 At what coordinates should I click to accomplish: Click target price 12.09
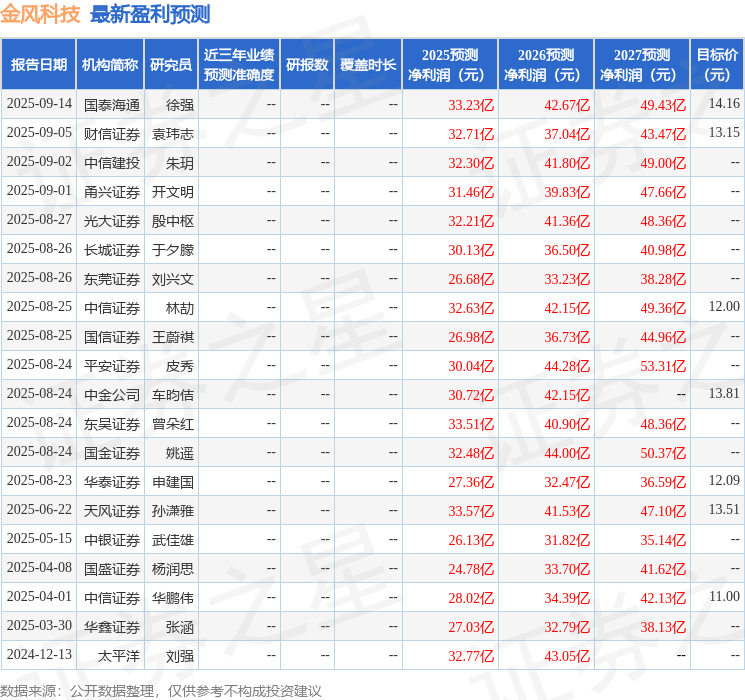coord(724,480)
